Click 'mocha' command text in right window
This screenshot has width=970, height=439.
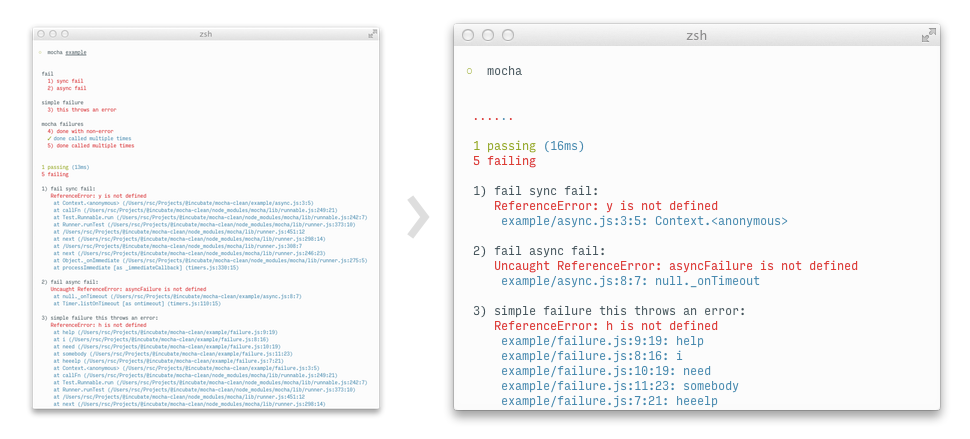click(x=504, y=71)
